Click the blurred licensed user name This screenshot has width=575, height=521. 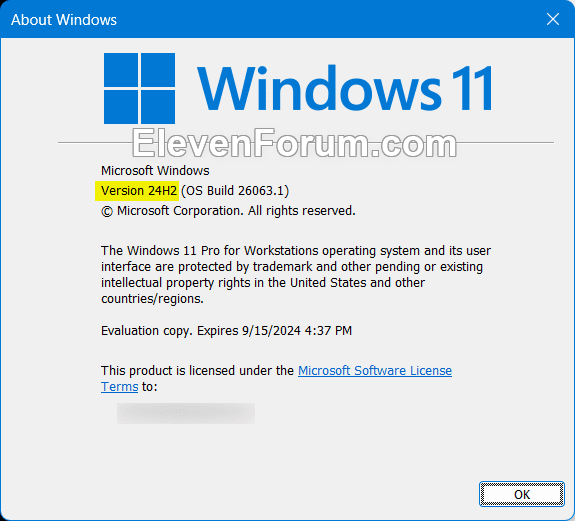click(186, 413)
